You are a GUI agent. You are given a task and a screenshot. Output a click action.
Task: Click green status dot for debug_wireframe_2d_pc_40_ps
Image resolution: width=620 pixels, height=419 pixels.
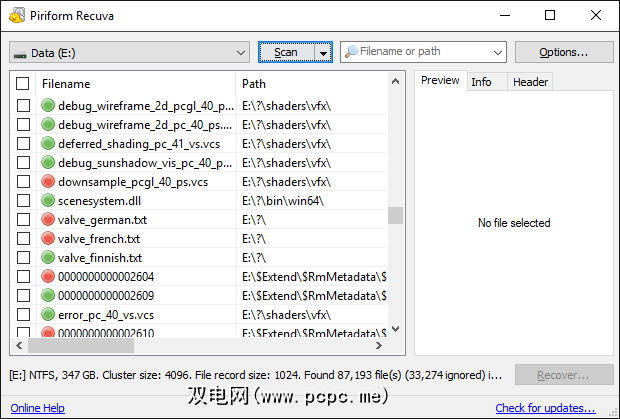[48, 125]
